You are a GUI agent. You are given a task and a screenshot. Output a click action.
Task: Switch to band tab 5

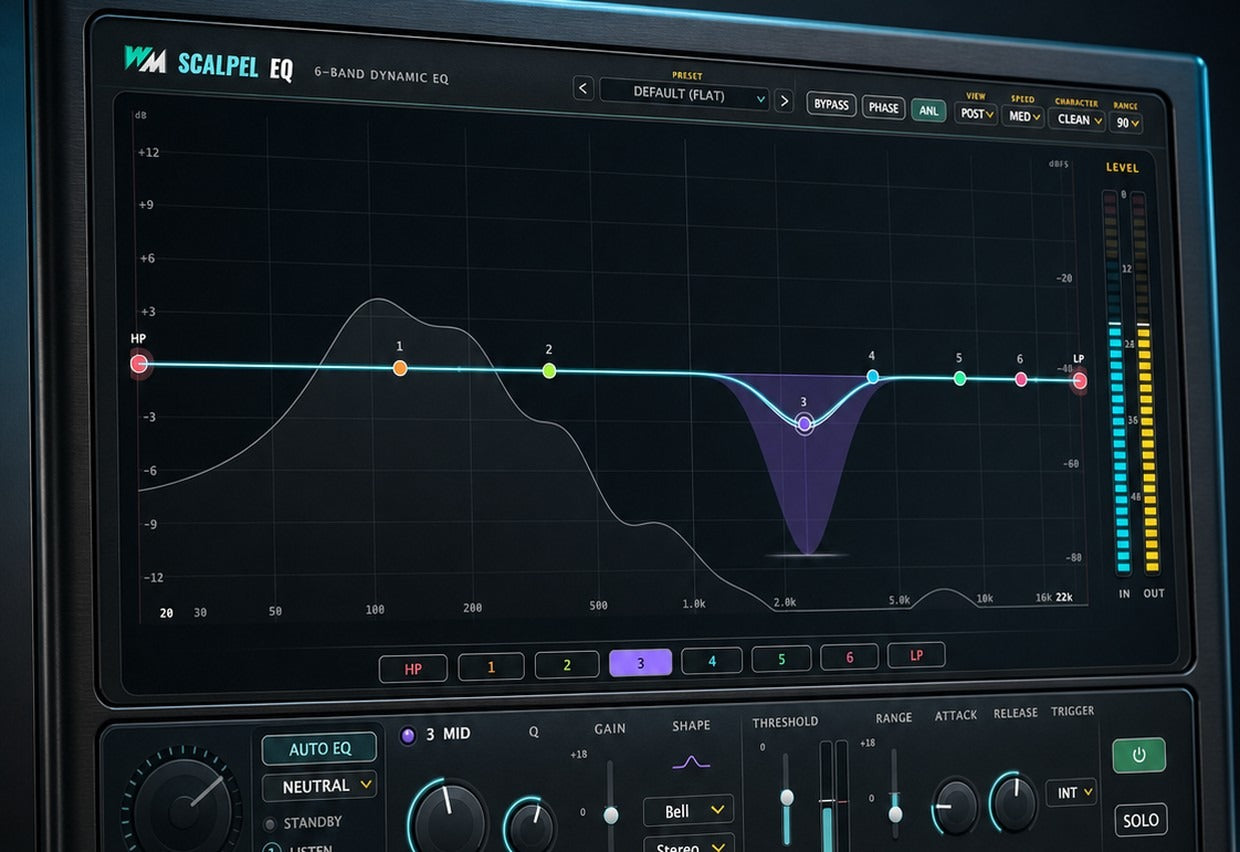[x=782, y=659]
